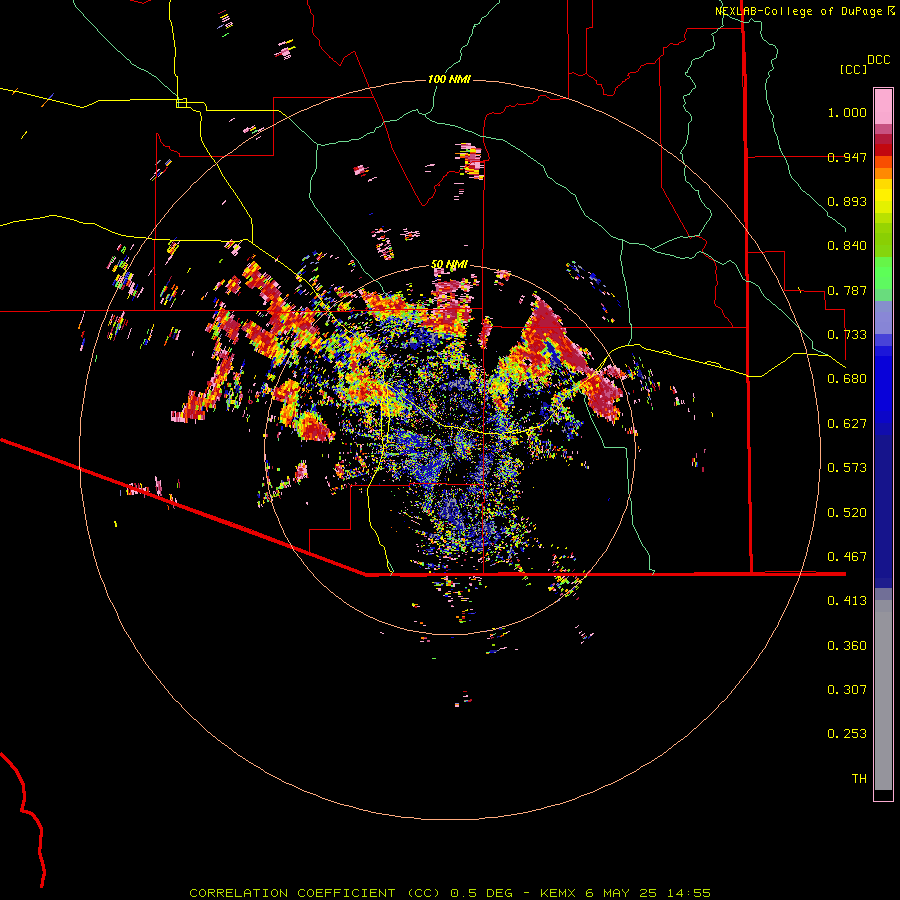The image size is (900, 900).
Task: Click the [CC] units label
Action: (x=853, y=69)
